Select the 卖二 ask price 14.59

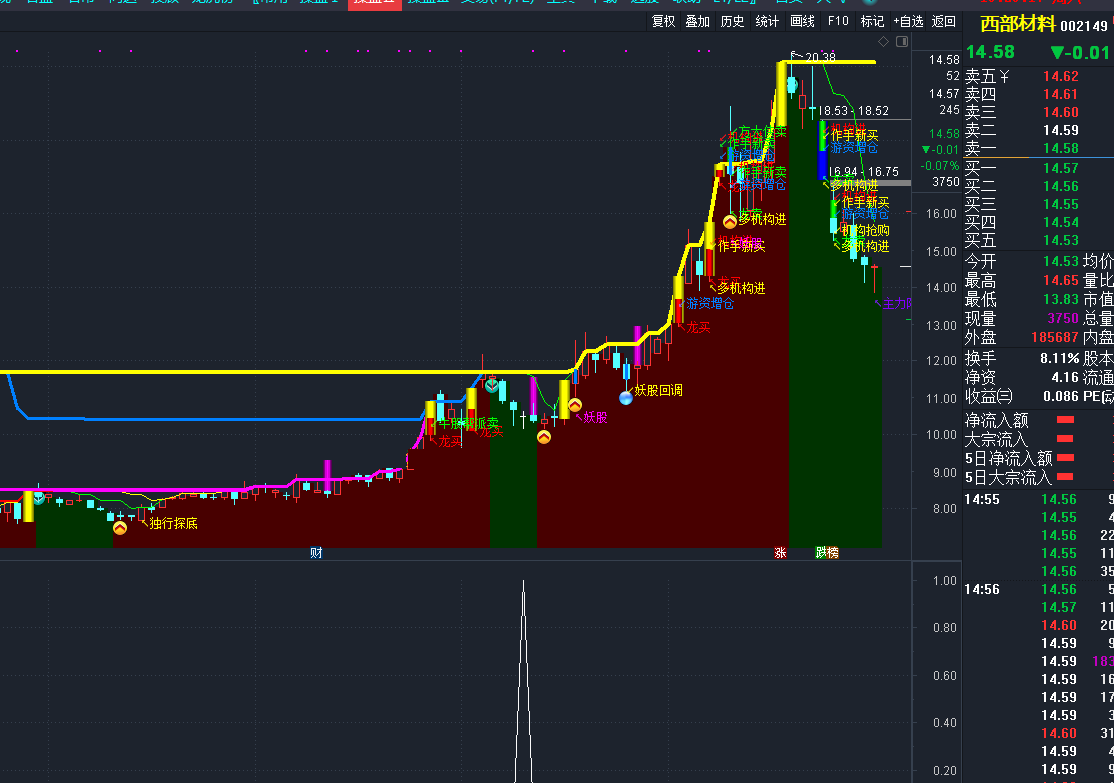click(x=1061, y=130)
